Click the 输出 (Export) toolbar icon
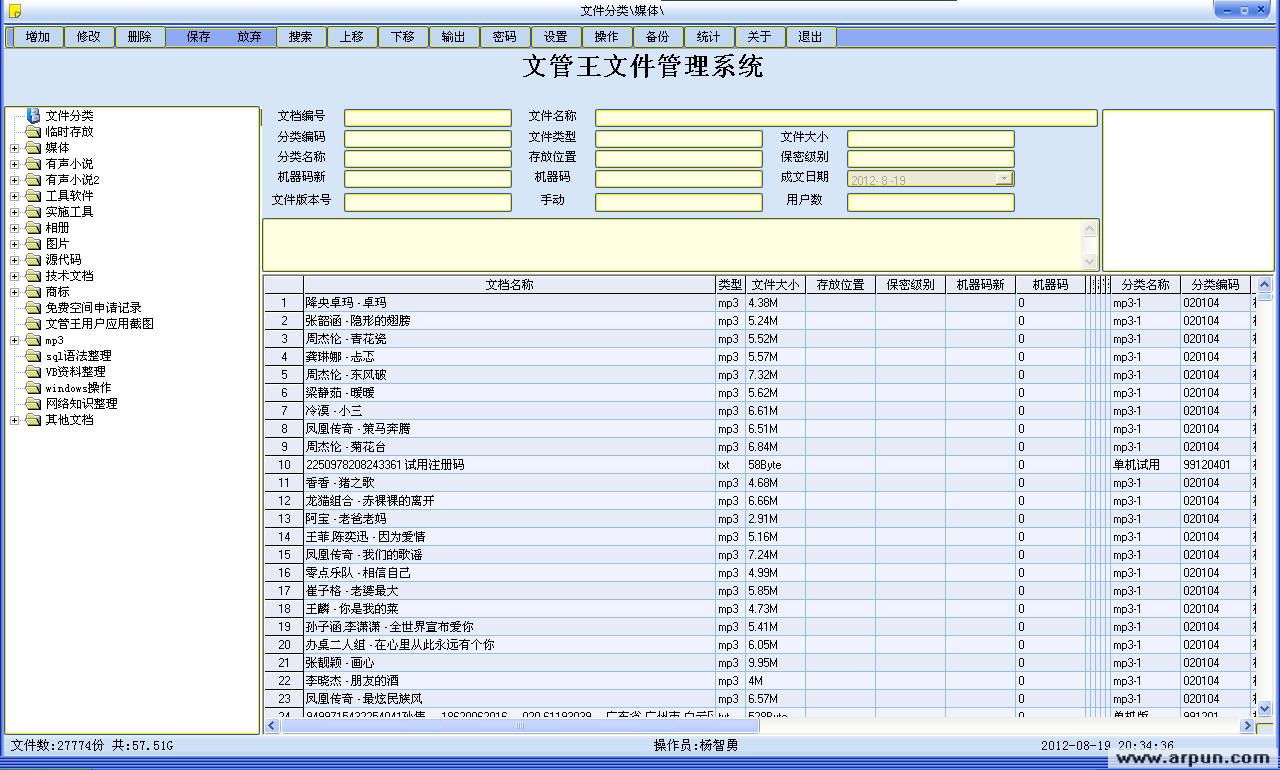Viewport: 1280px width, 770px height. click(454, 36)
